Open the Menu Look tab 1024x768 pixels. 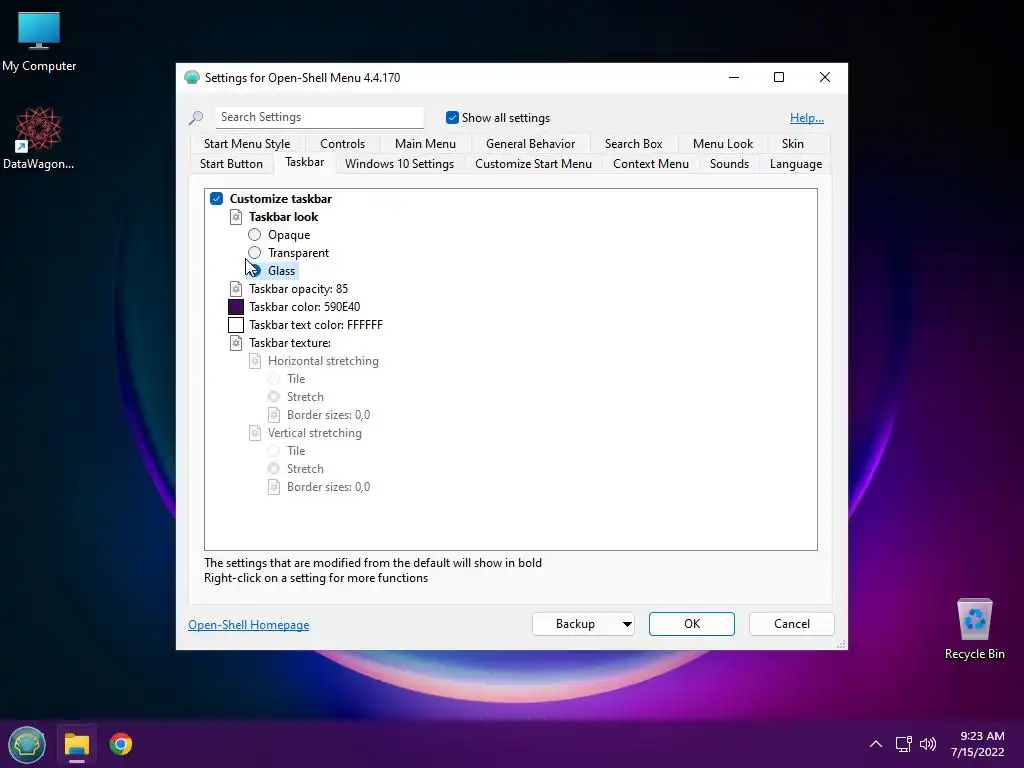(723, 144)
